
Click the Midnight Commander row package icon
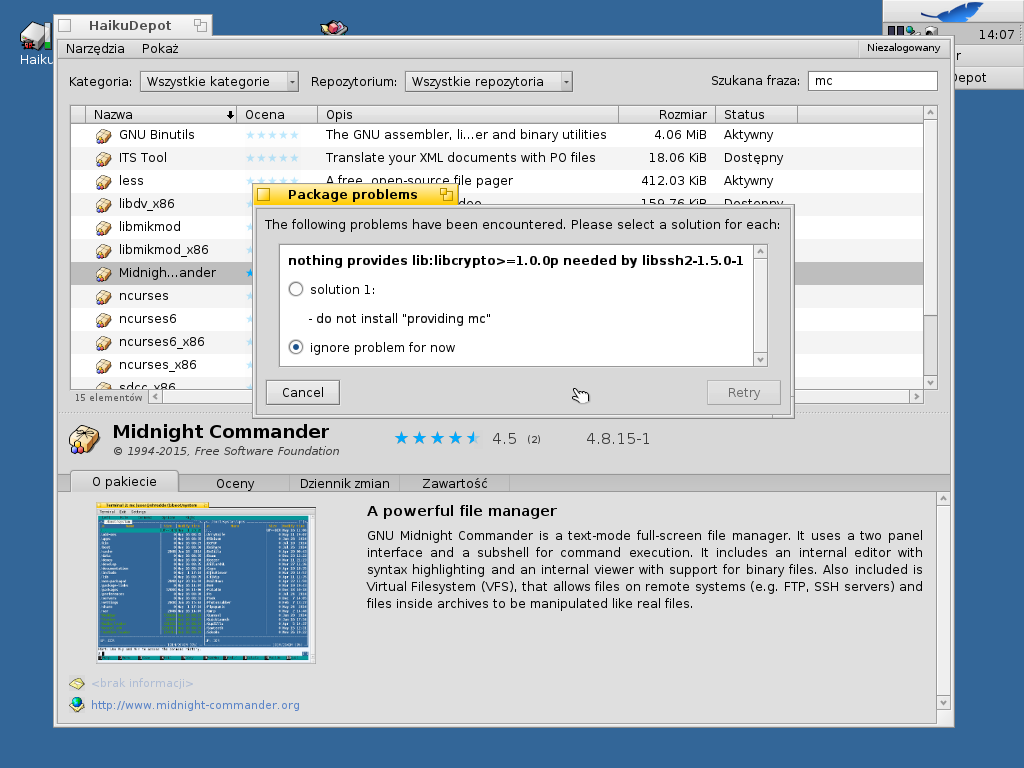[x=103, y=274]
